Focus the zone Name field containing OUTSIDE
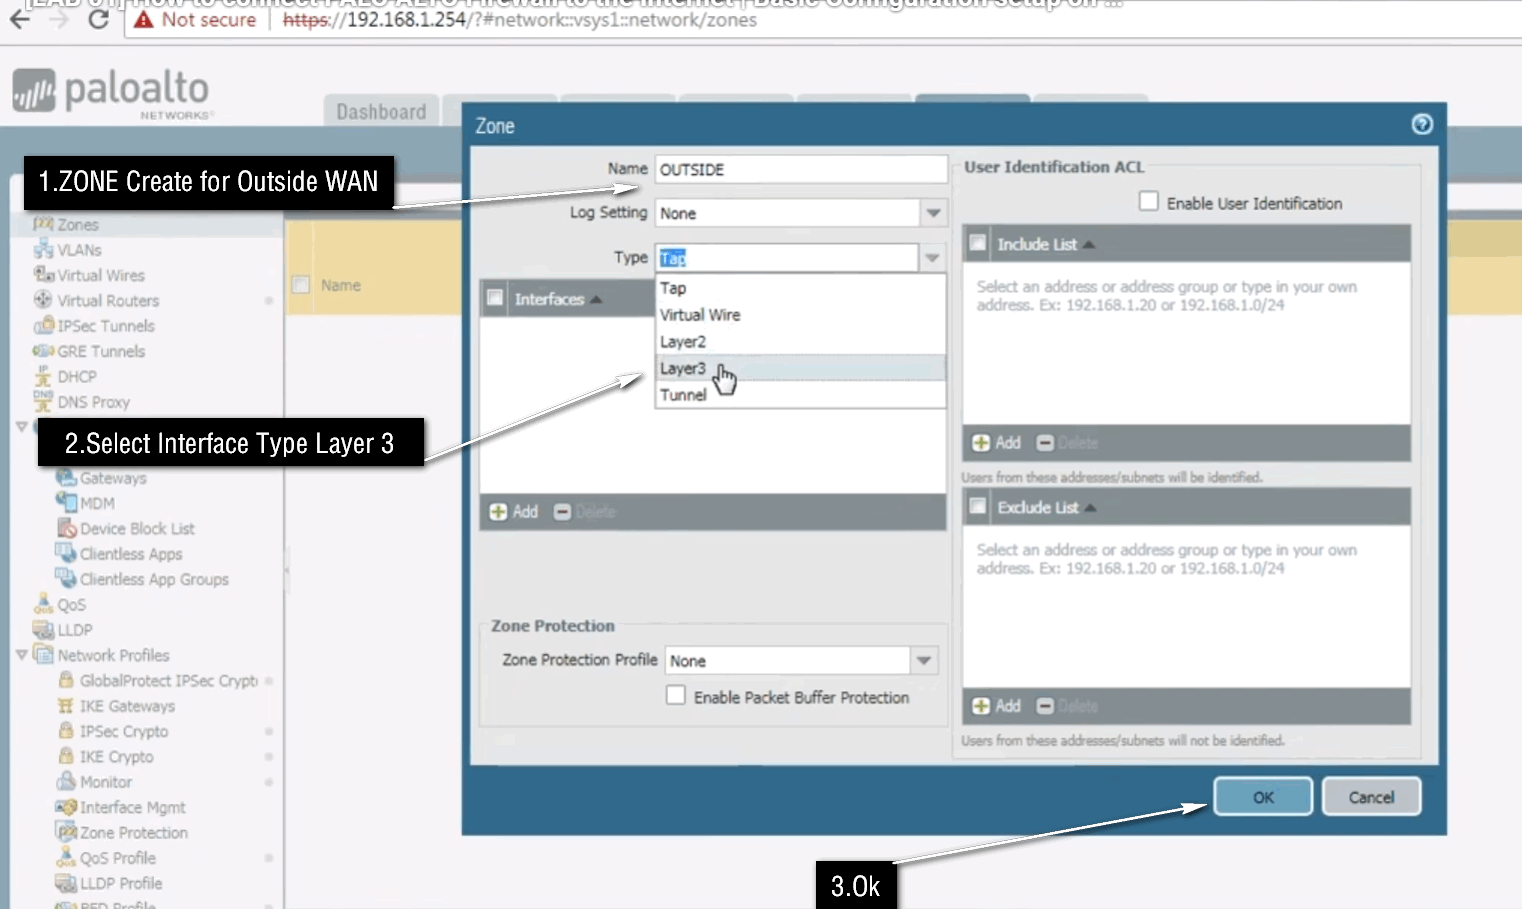This screenshot has height=909, width=1522. (801, 169)
